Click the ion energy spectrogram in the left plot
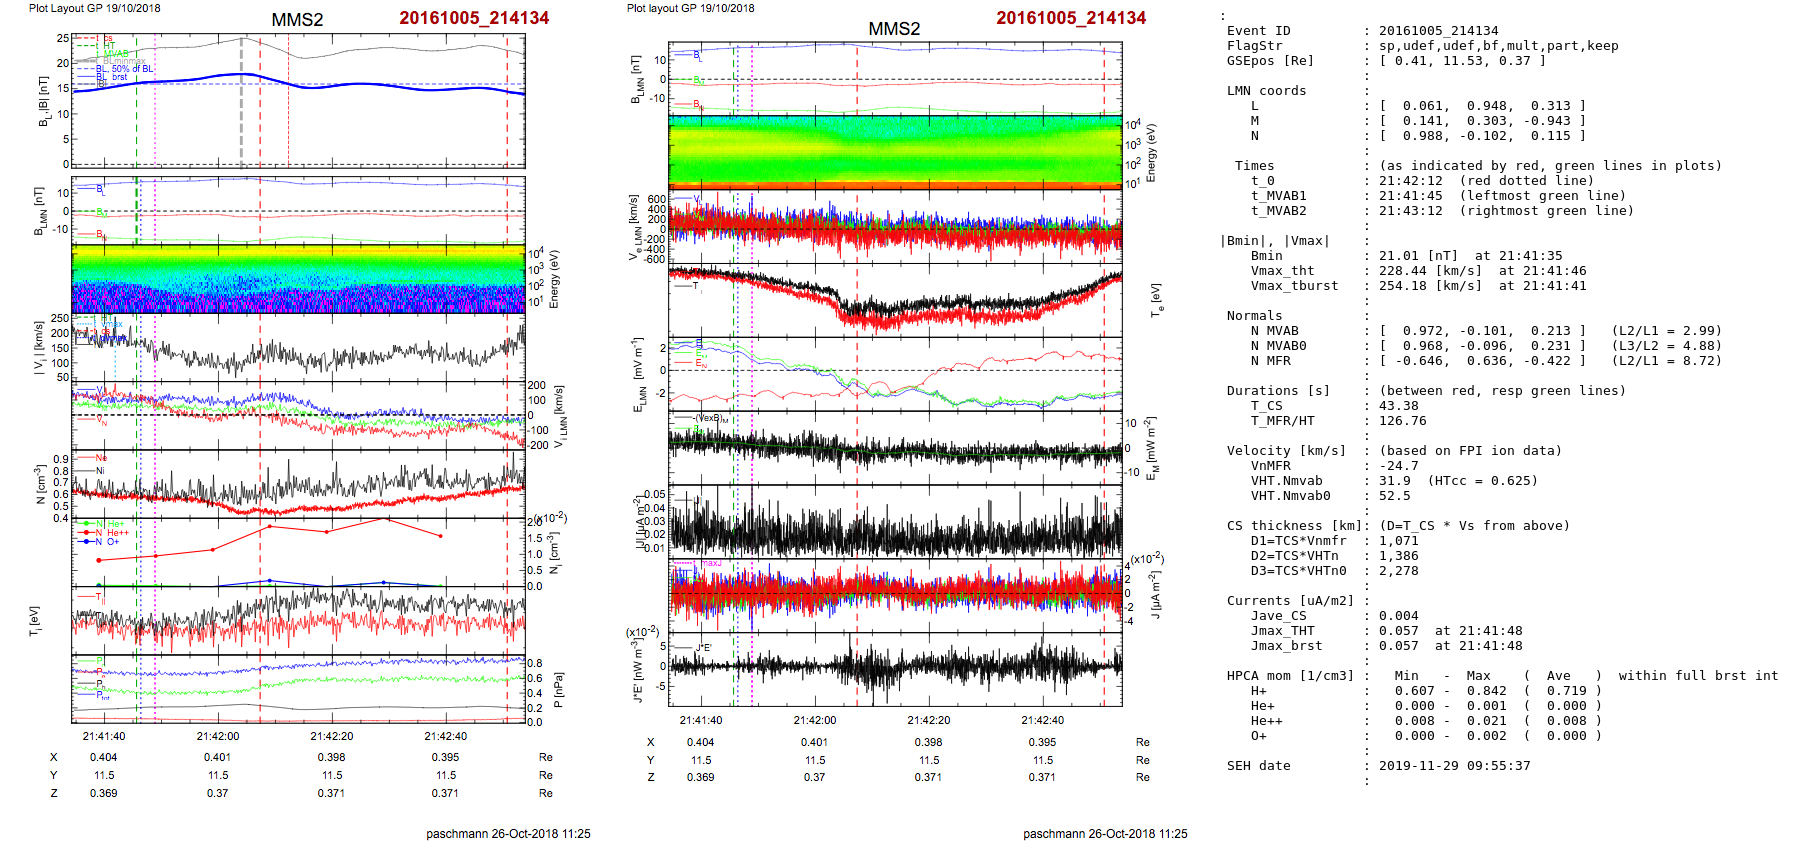This screenshot has width=1804, height=841. 298,278
